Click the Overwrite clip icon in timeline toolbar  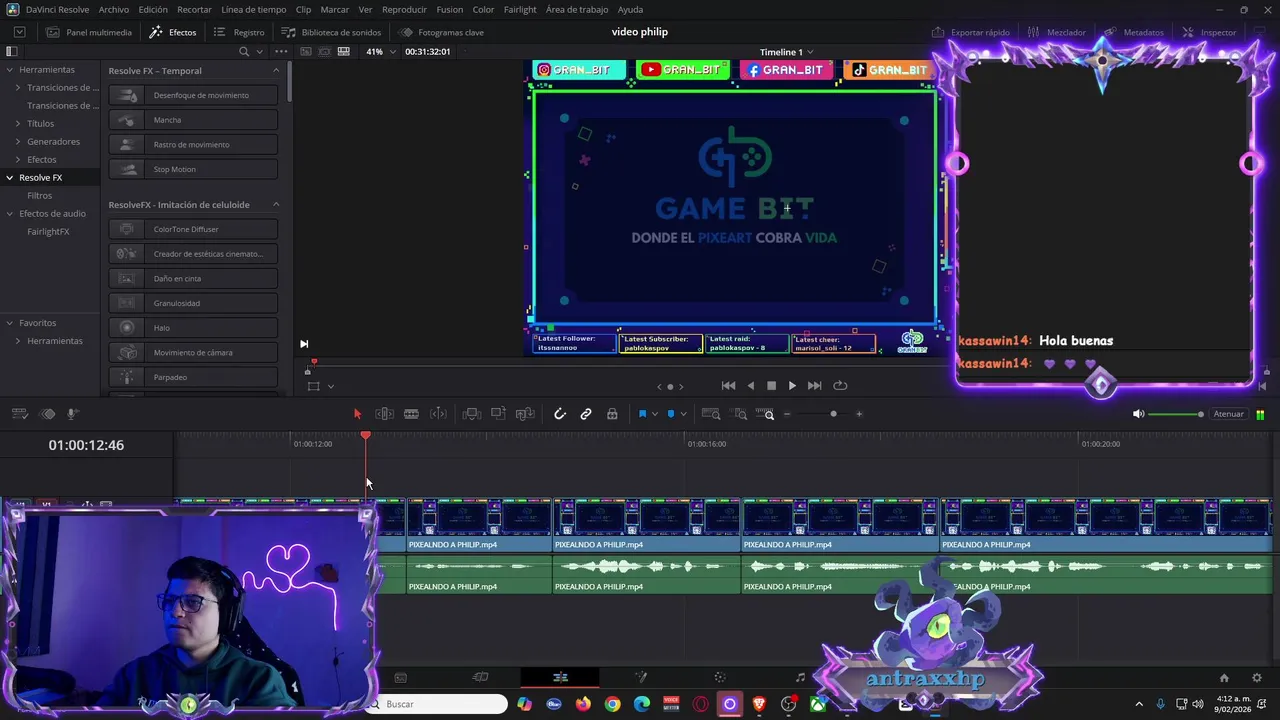pyautogui.click(x=498, y=414)
